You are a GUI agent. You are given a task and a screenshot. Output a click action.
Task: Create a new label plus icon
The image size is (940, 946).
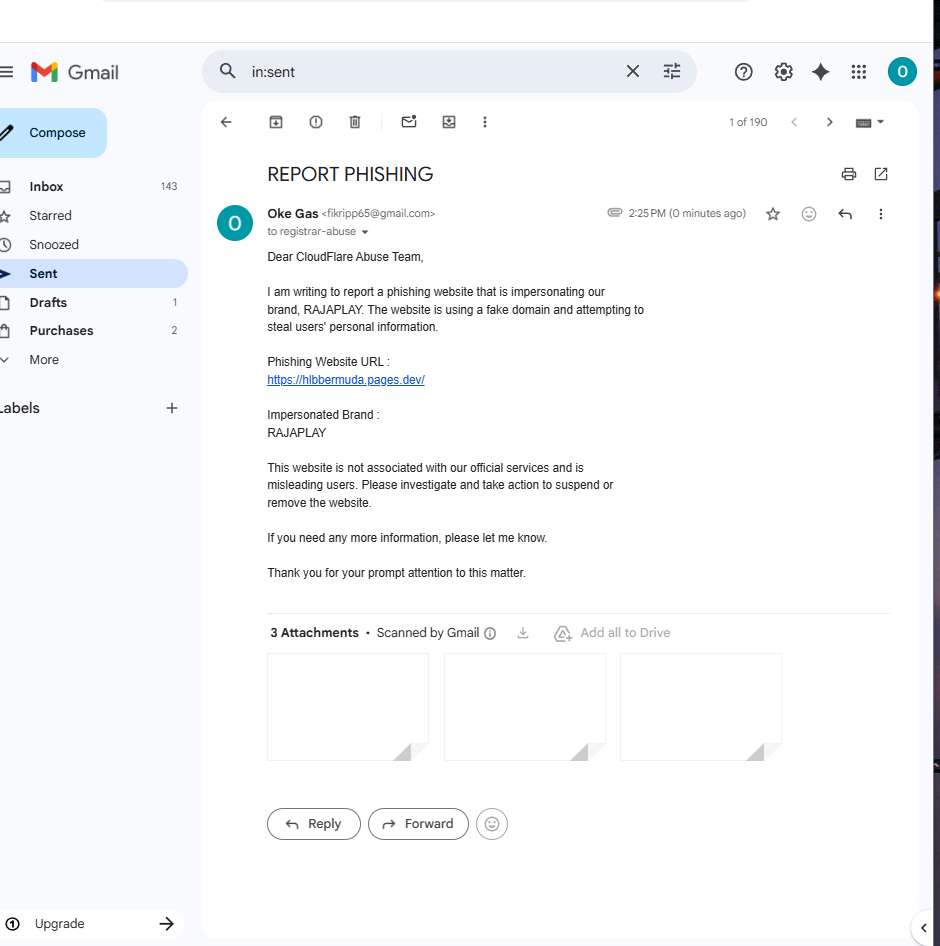coord(172,408)
